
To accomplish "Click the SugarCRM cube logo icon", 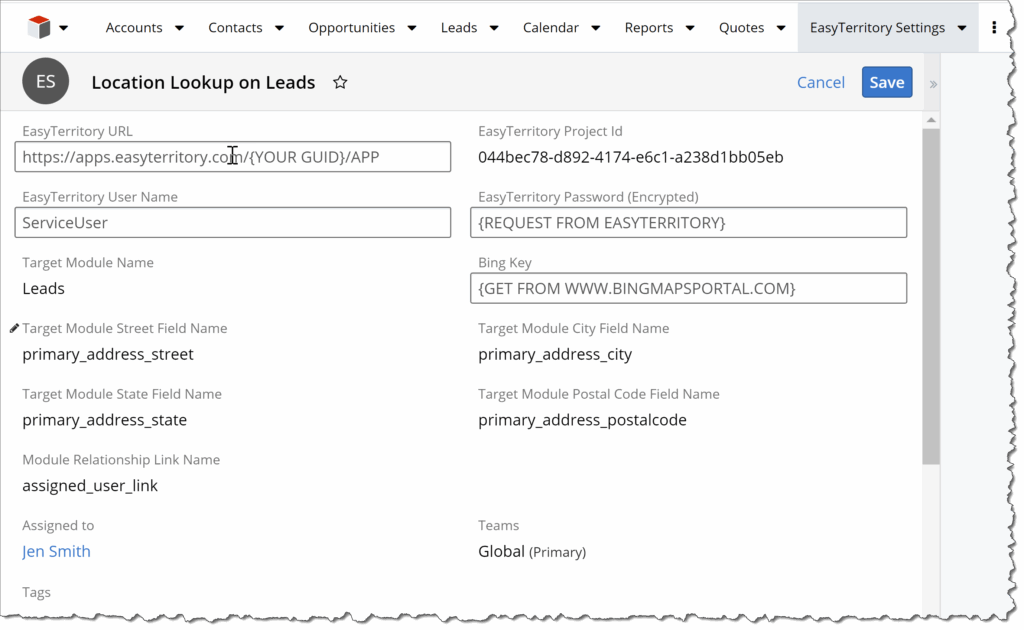I will click(39, 27).
